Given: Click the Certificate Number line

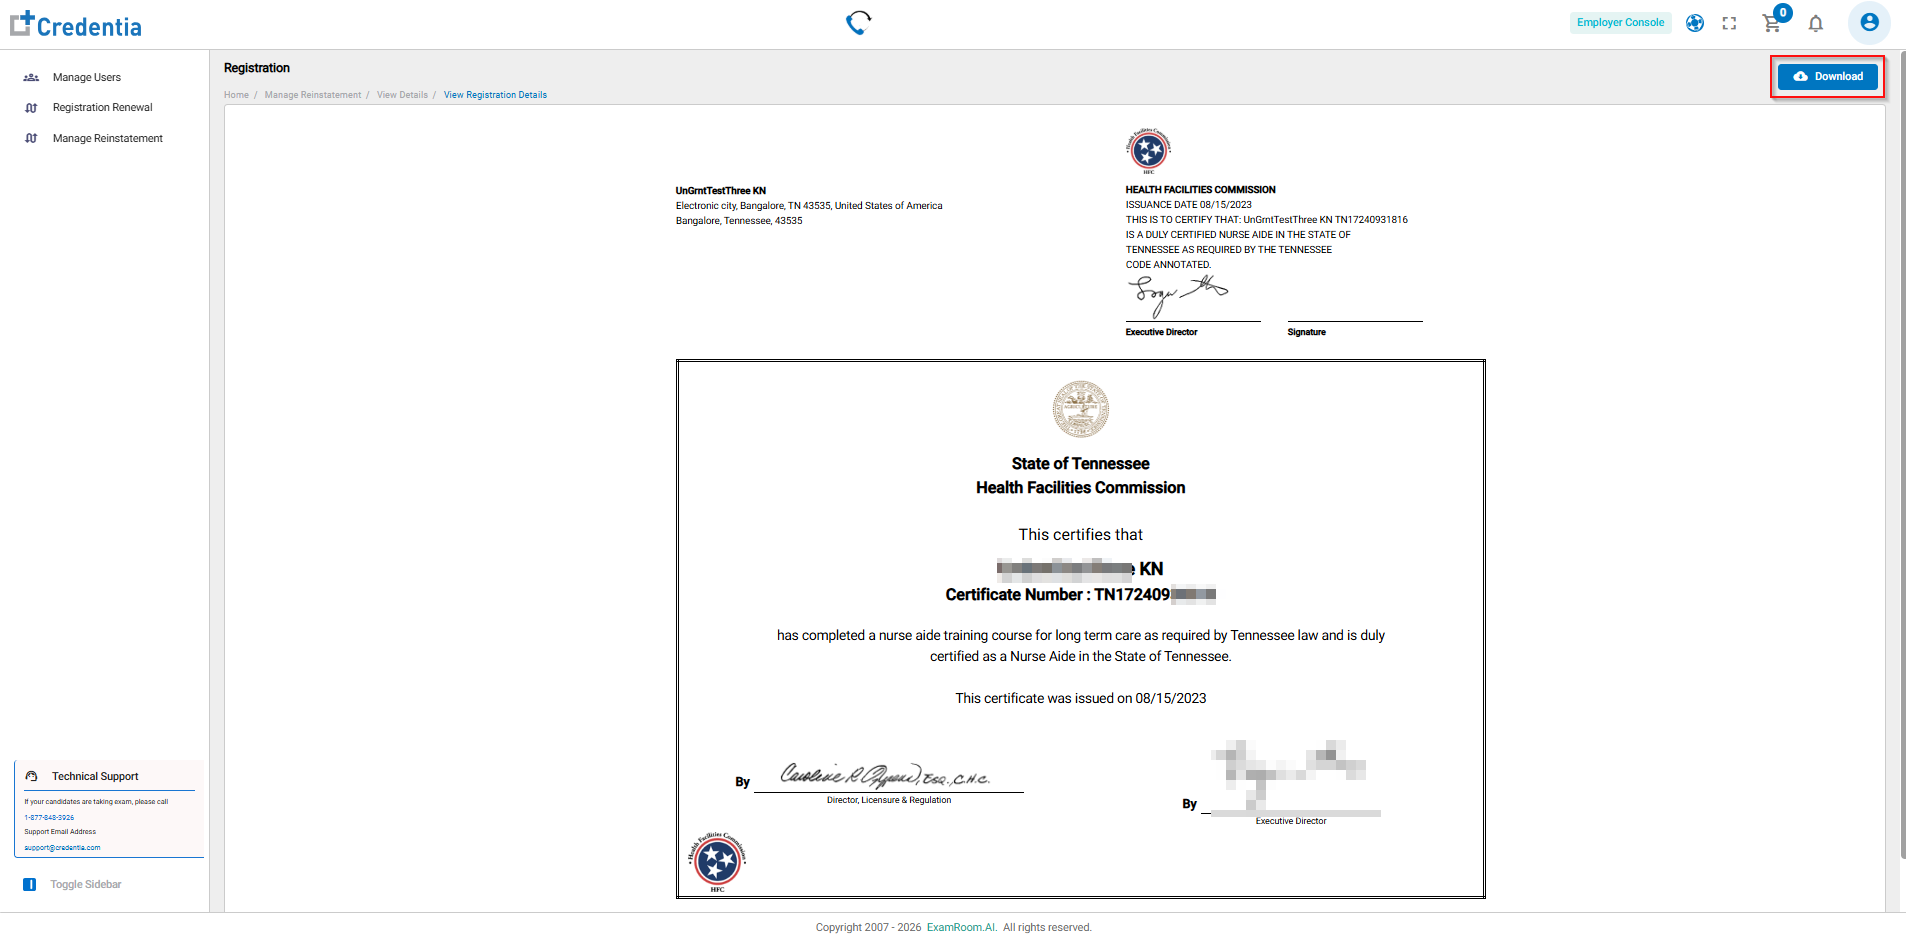Looking at the screenshot, I should pos(1080,594).
